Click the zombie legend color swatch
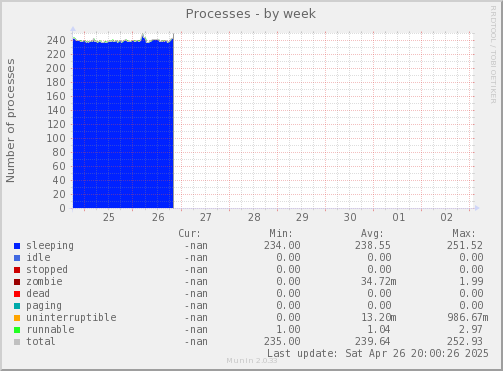The width and height of the screenshot is (503, 371). 17,282
